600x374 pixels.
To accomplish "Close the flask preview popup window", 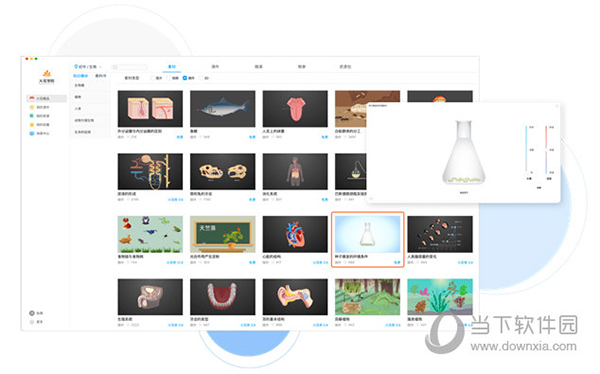I will (x=557, y=106).
